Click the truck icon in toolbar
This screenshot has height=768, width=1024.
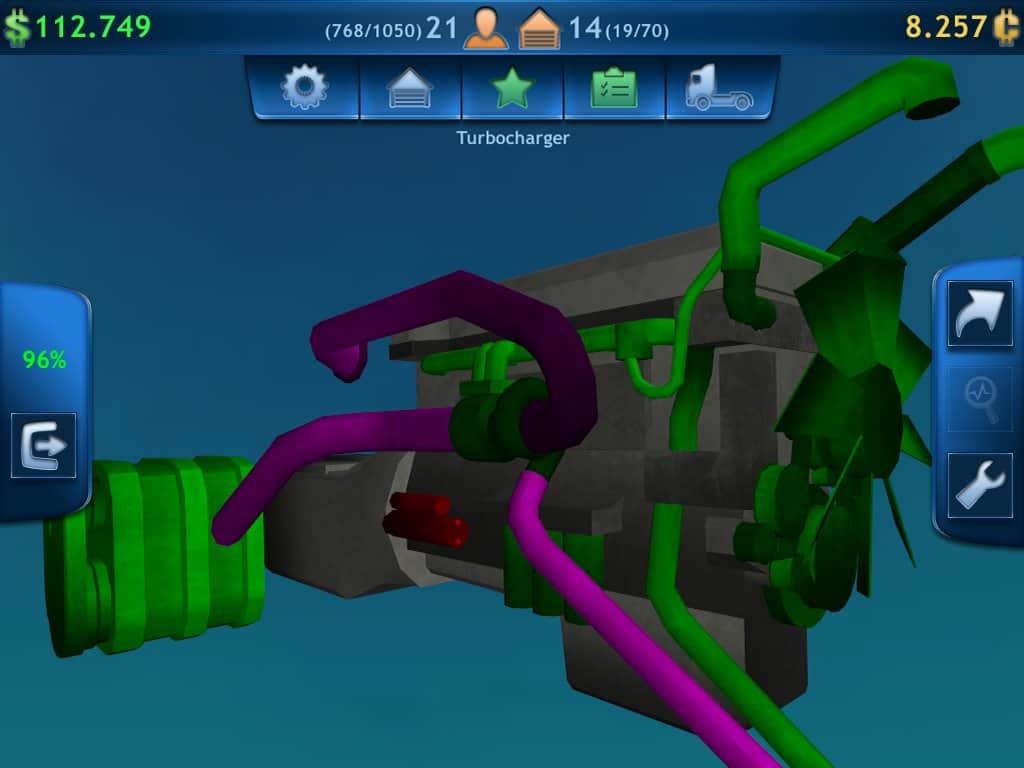click(719, 88)
